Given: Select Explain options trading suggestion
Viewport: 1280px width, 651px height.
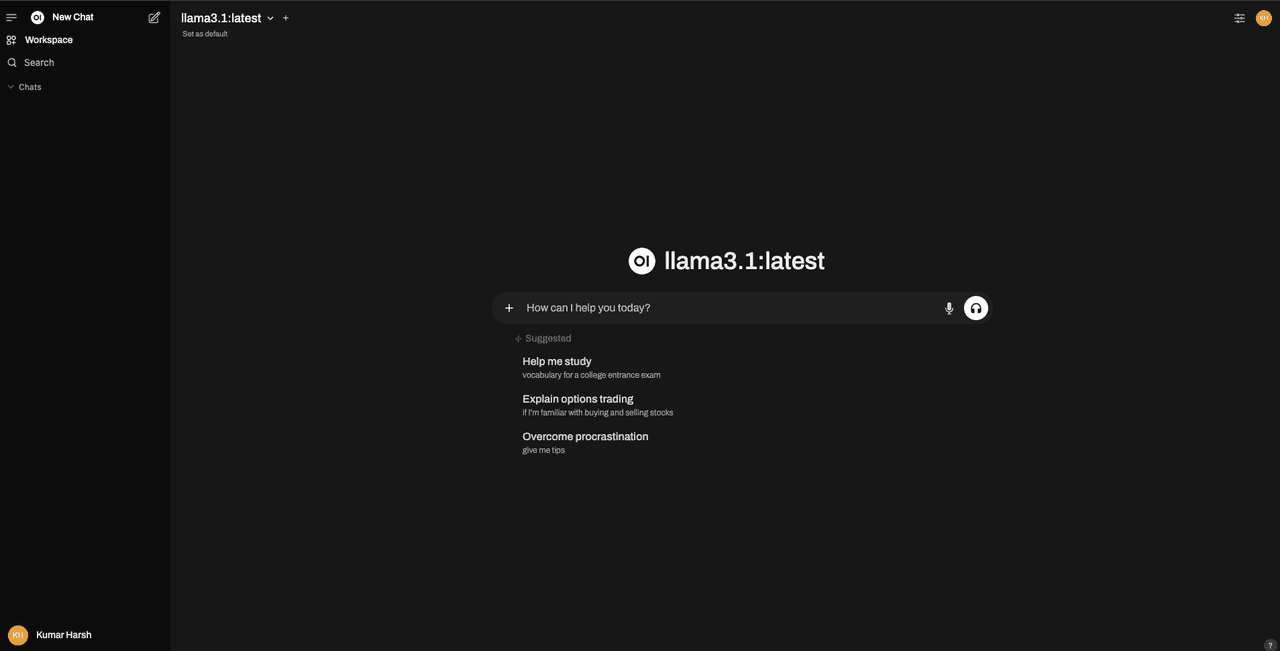Looking at the screenshot, I should pyautogui.click(x=598, y=405).
